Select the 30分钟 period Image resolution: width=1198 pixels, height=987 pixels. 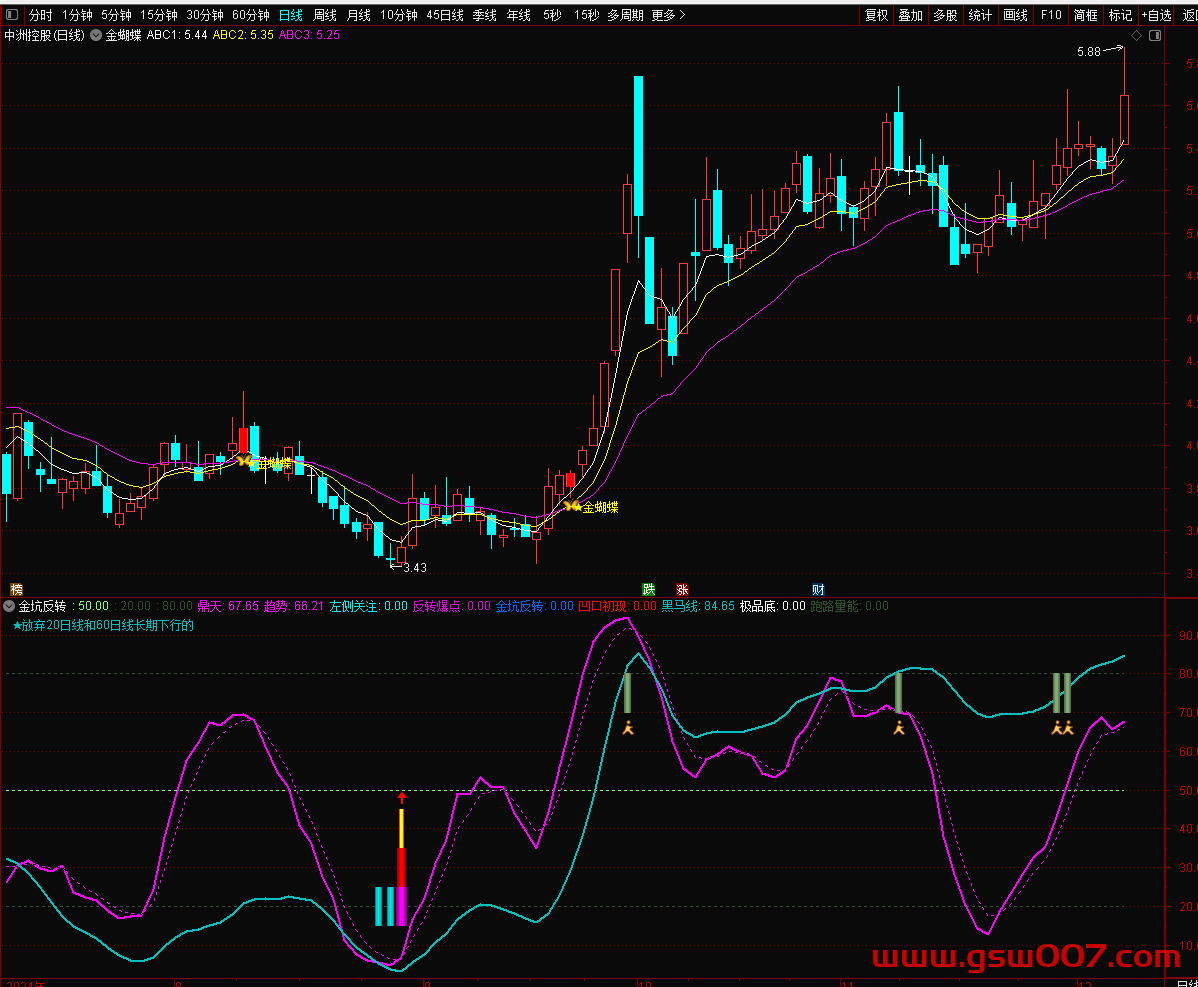coord(205,15)
